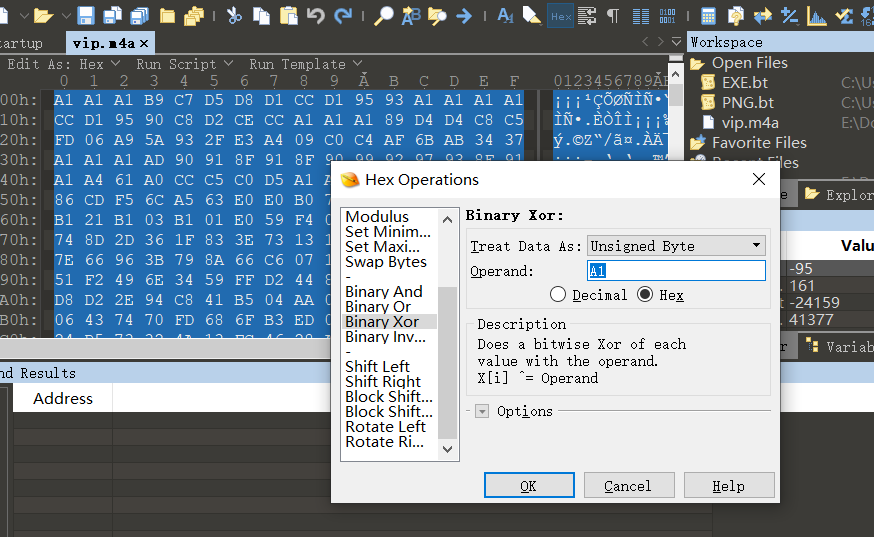The image size is (874, 537).
Task: Click the hex editor scrollbar up arrow
Action: 676,74
